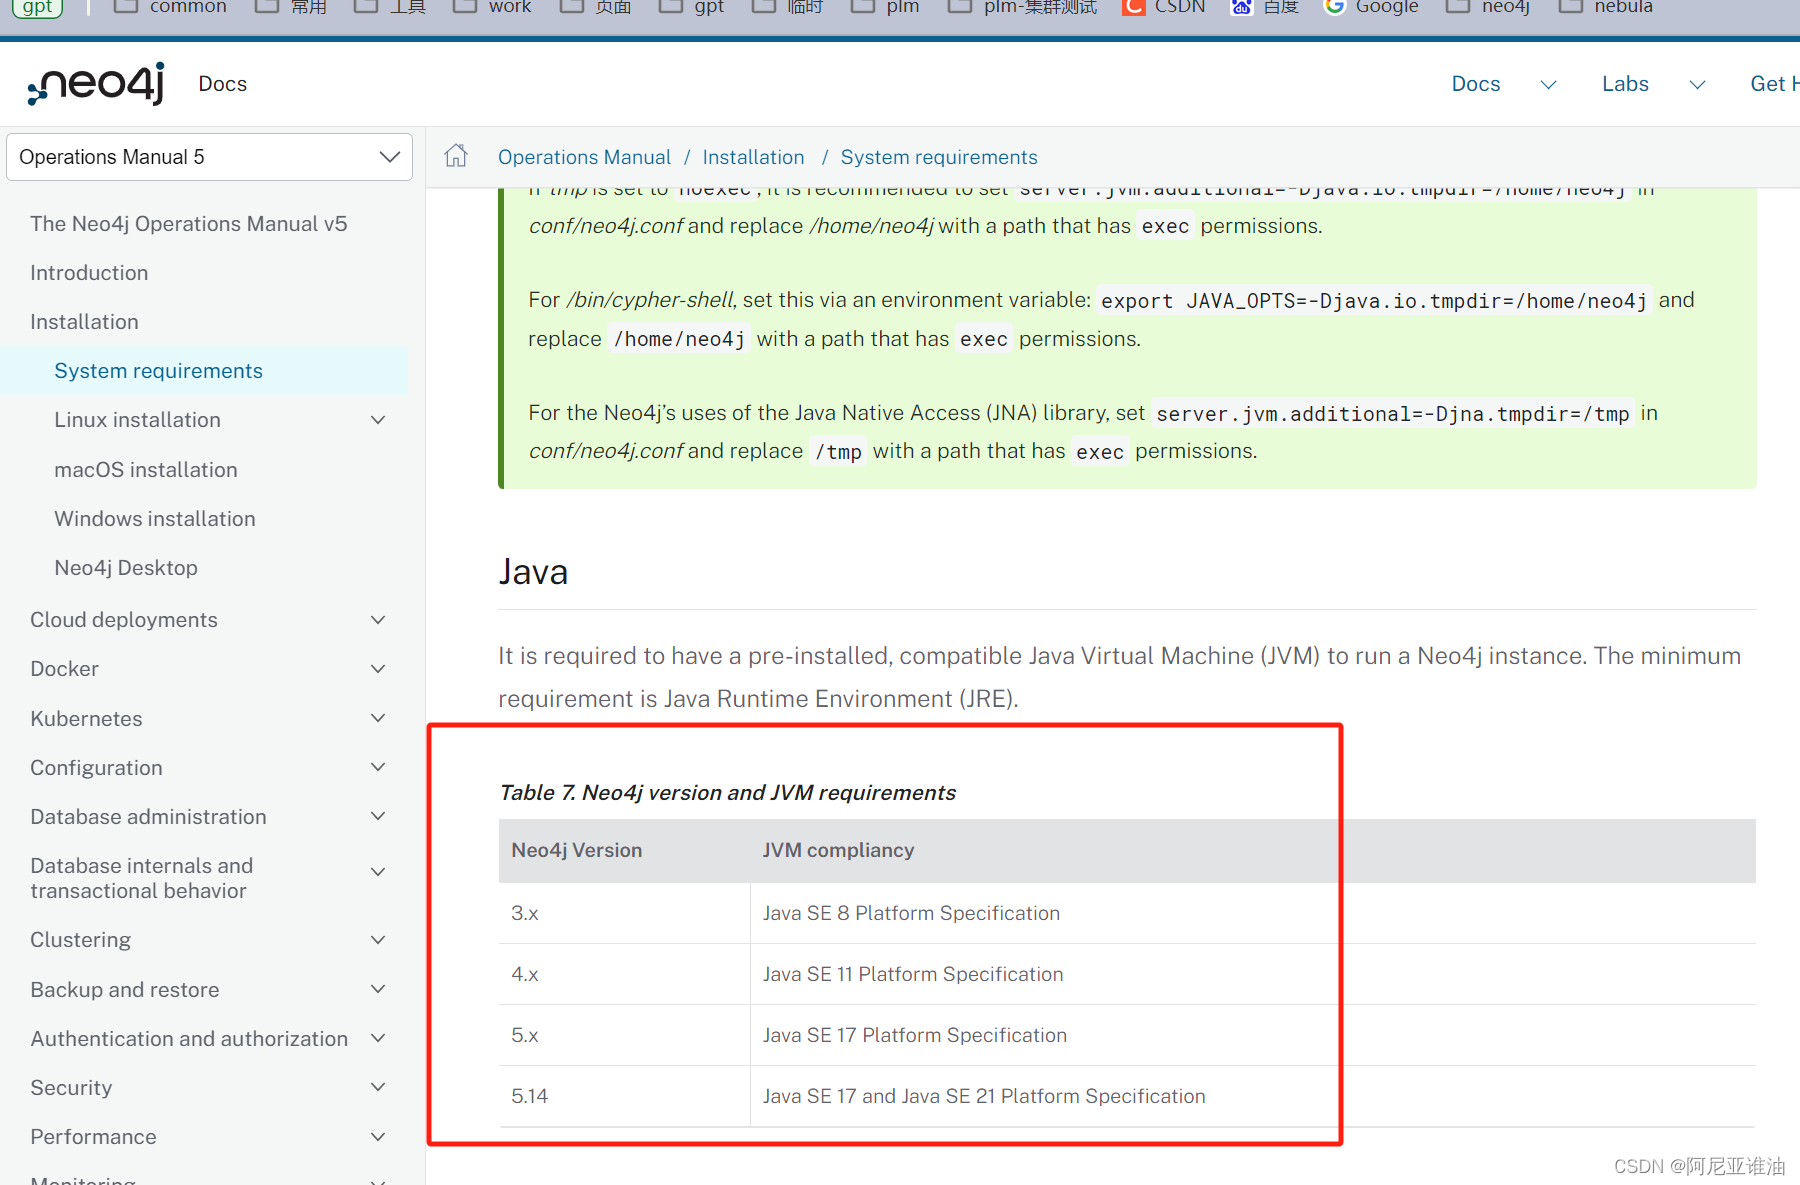
Task: Follow Operations Manual breadcrumb link
Action: point(584,157)
